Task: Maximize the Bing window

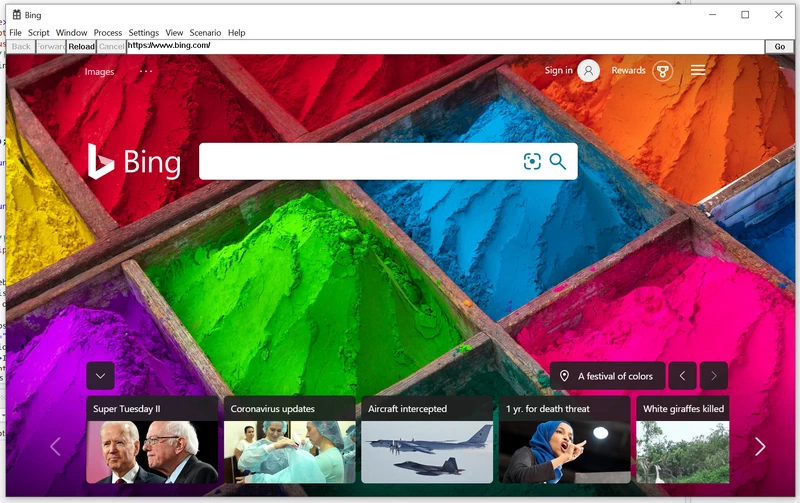Action: pyautogui.click(x=745, y=15)
